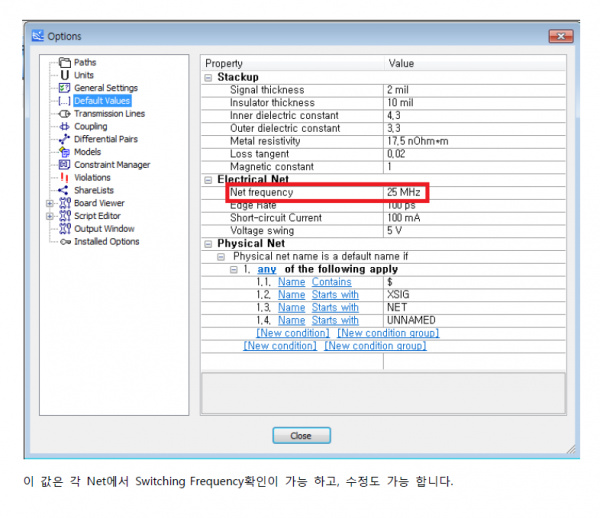The width and height of the screenshot is (600, 518).
Task: Click the Coupling icon in tree
Action: click(65, 127)
